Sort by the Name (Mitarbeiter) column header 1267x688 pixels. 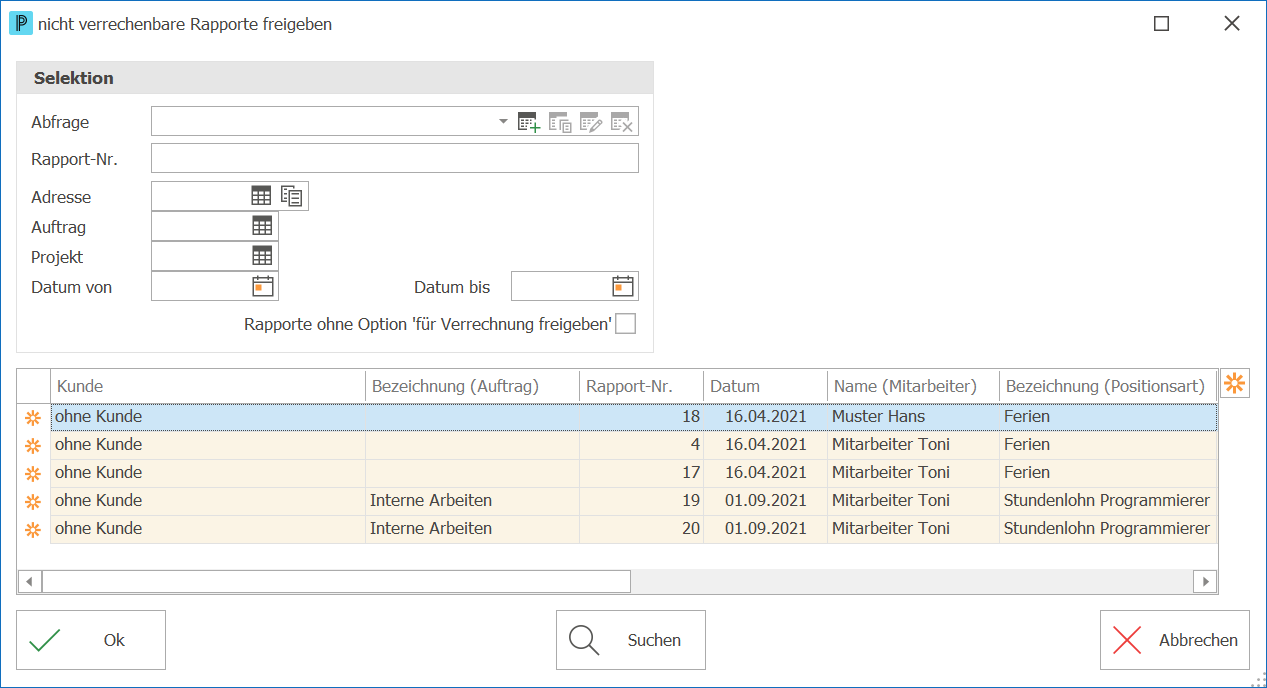[x=913, y=386]
